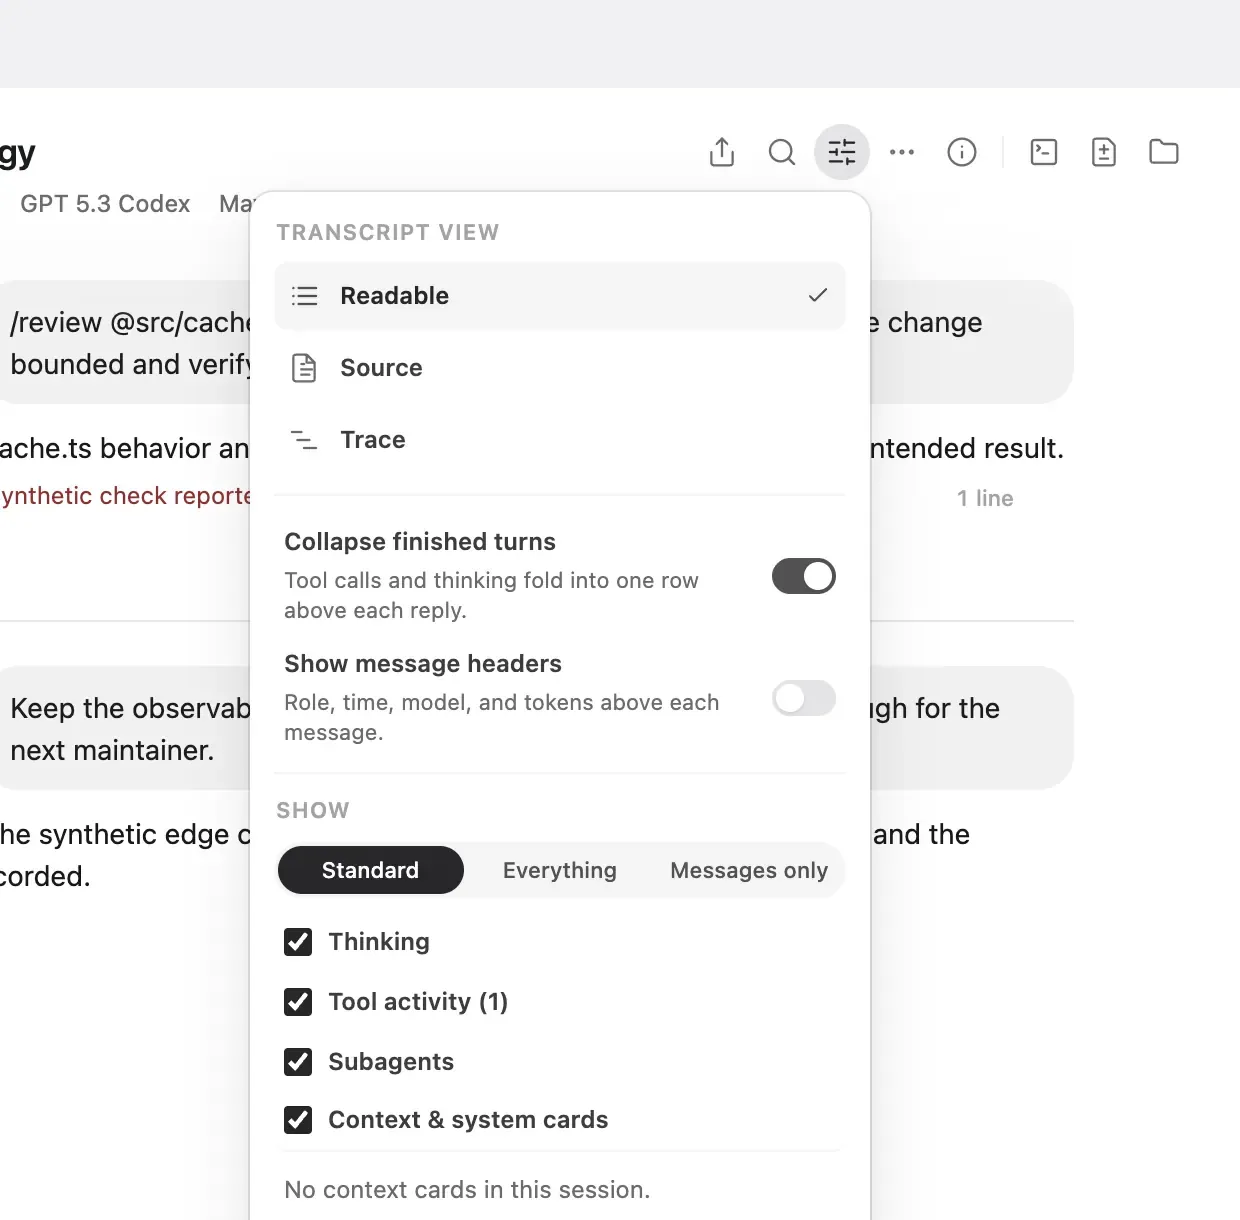Show session info via the info icon
The image size is (1240, 1220).
tap(962, 152)
